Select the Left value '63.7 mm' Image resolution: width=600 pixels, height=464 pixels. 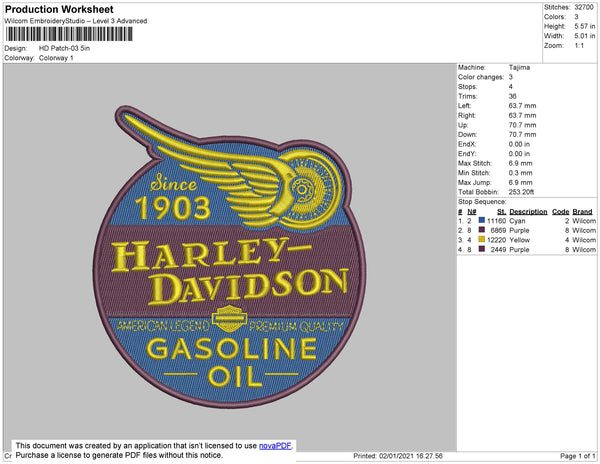pos(522,106)
